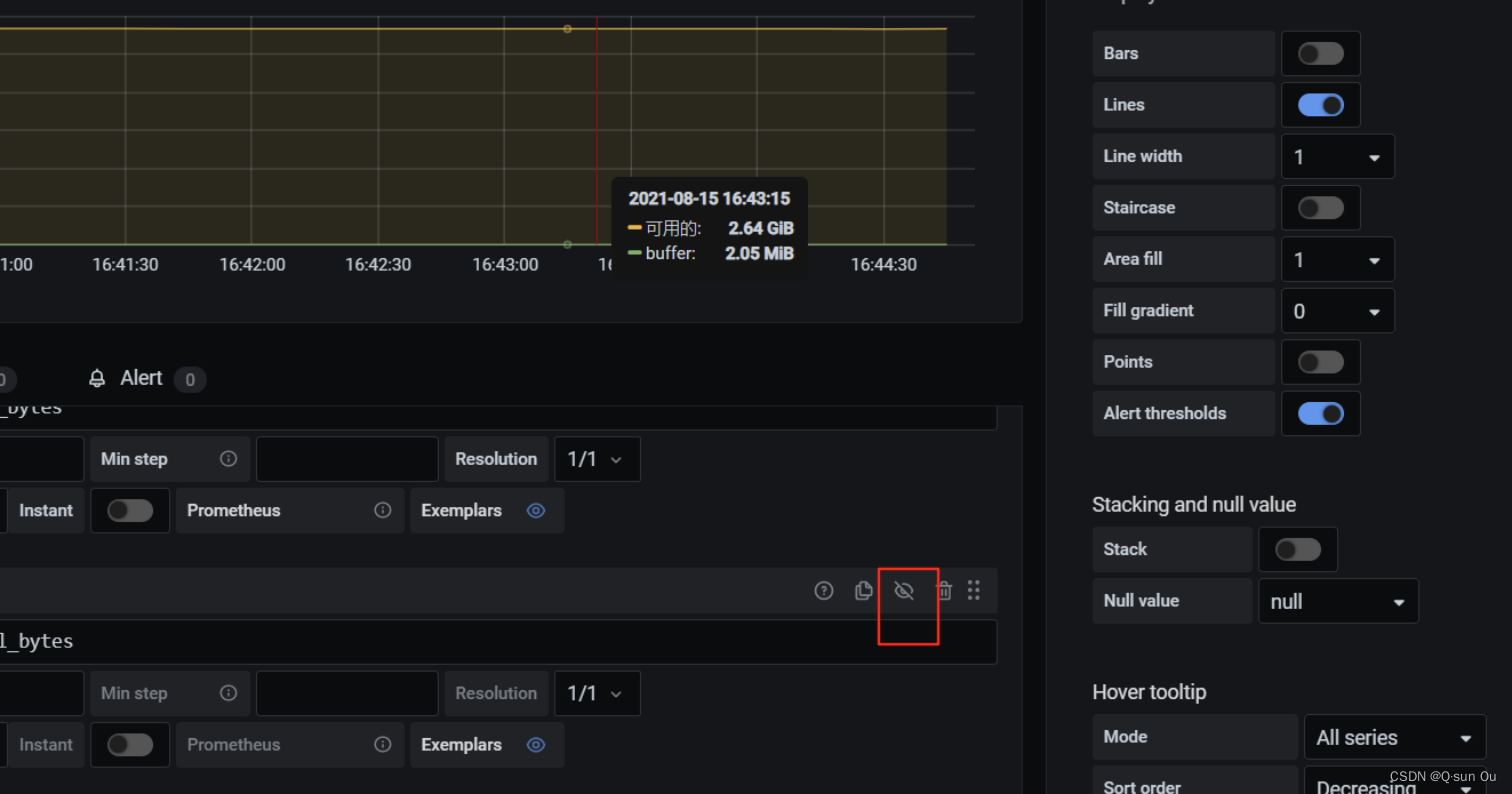Click the query help icon
This screenshot has width=1512, height=794.
(823, 590)
